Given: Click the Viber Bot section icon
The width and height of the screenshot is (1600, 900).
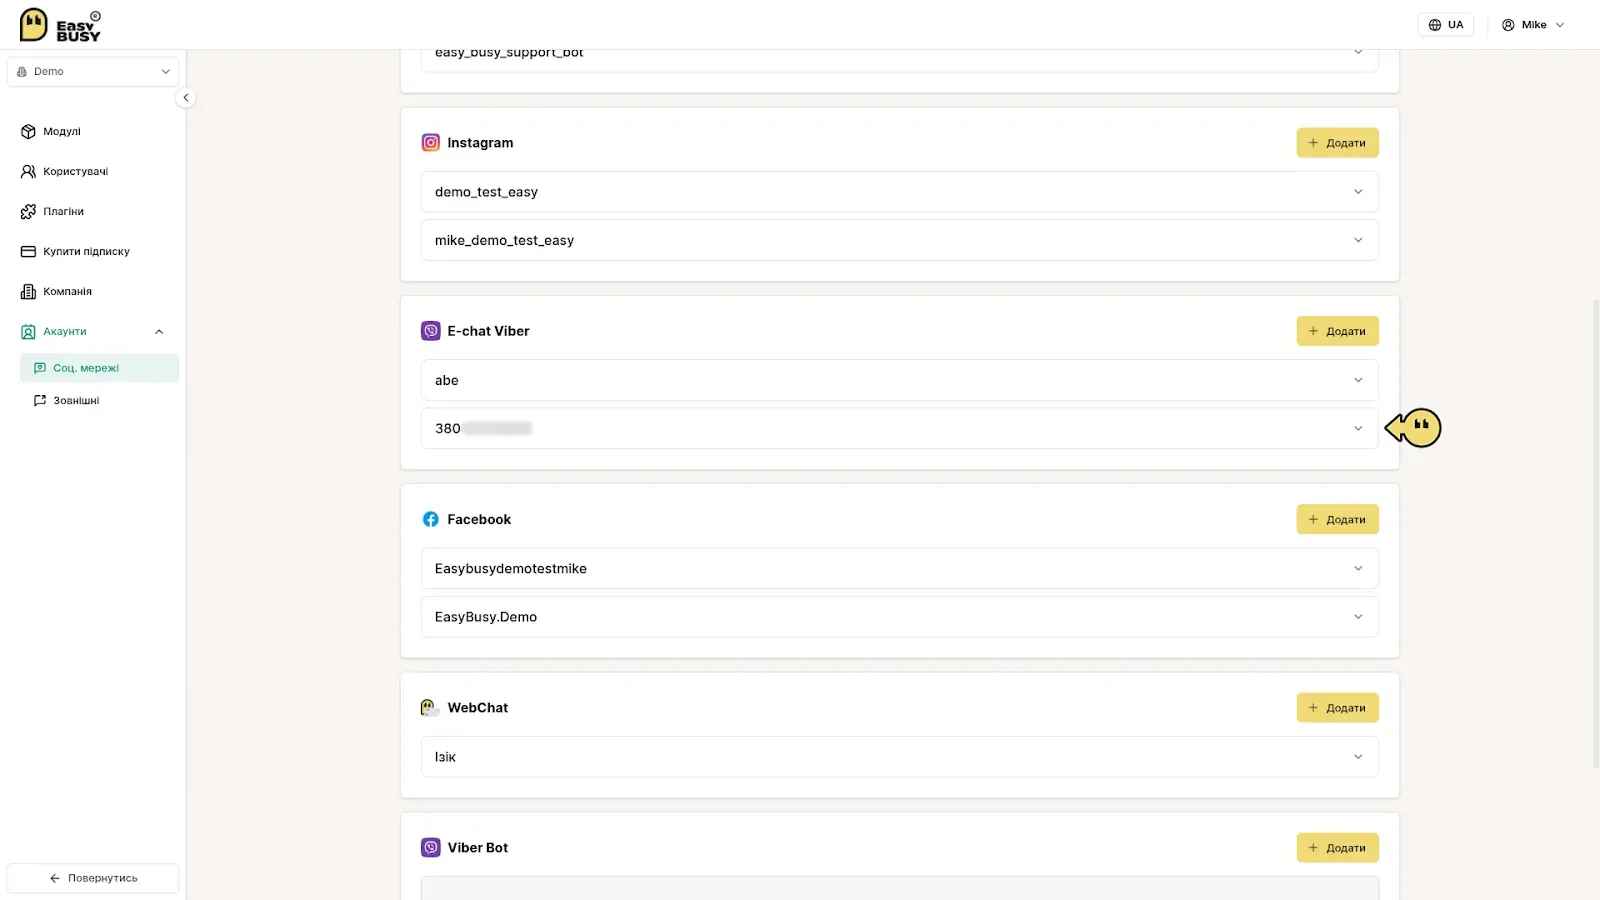Looking at the screenshot, I should pyautogui.click(x=431, y=848).
